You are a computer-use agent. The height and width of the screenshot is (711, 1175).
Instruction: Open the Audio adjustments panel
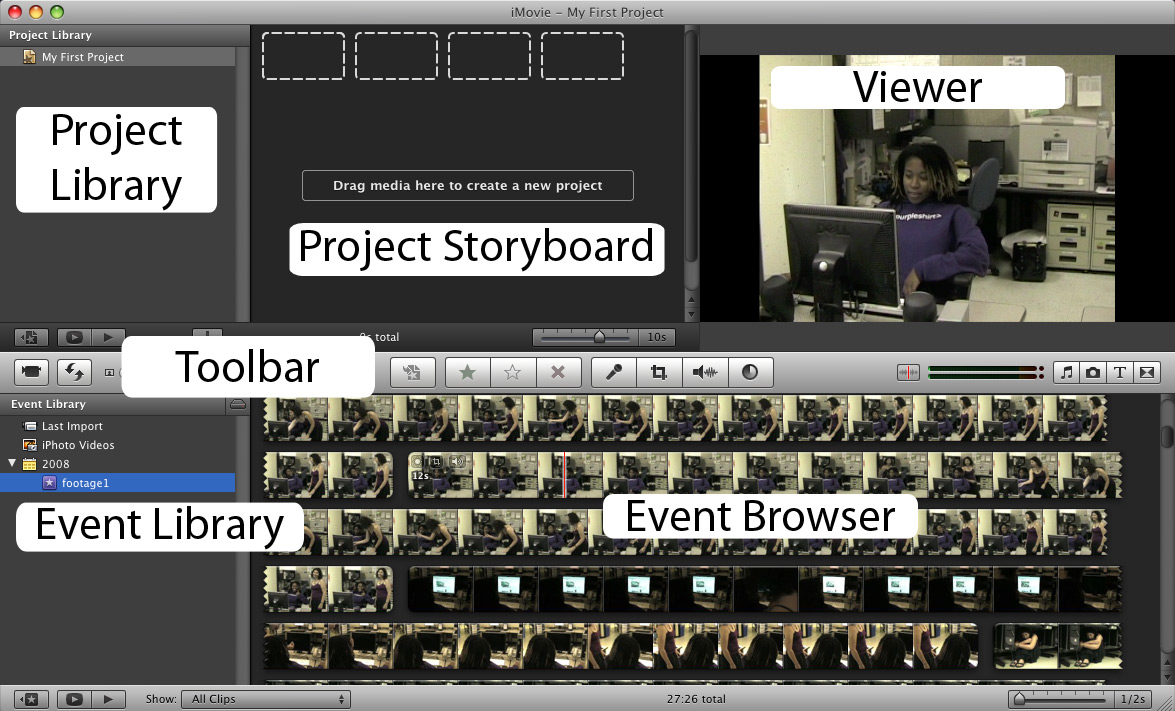tap(705, 372)
